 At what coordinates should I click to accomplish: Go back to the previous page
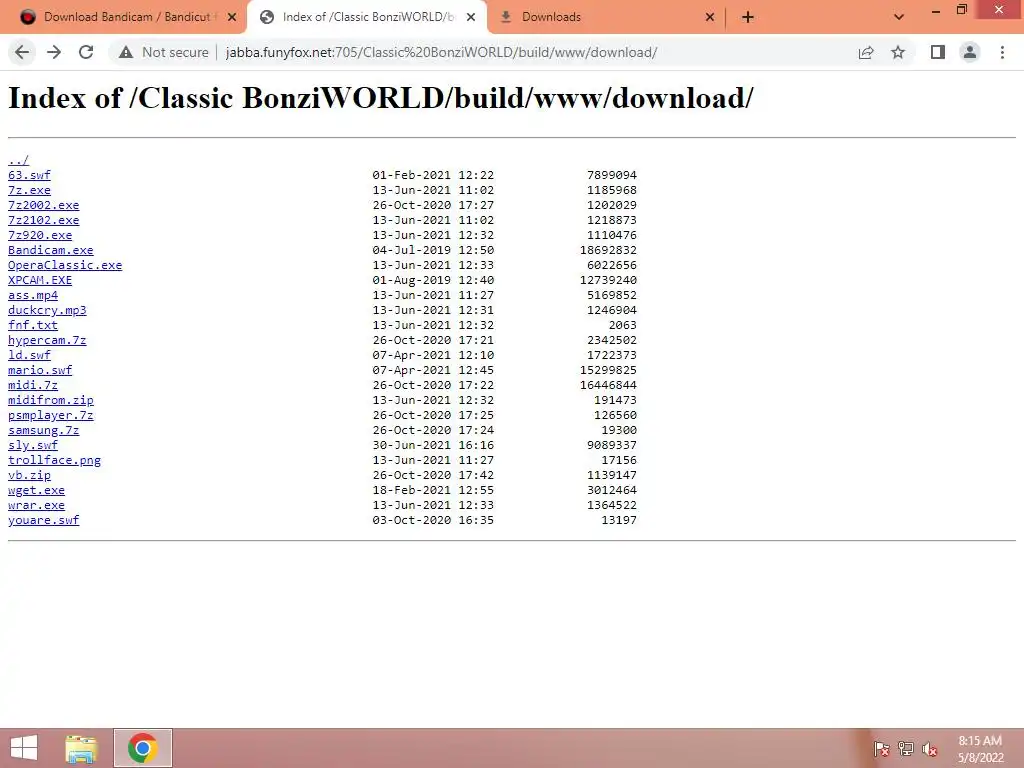pyautogui.click(x=22, y=52)
